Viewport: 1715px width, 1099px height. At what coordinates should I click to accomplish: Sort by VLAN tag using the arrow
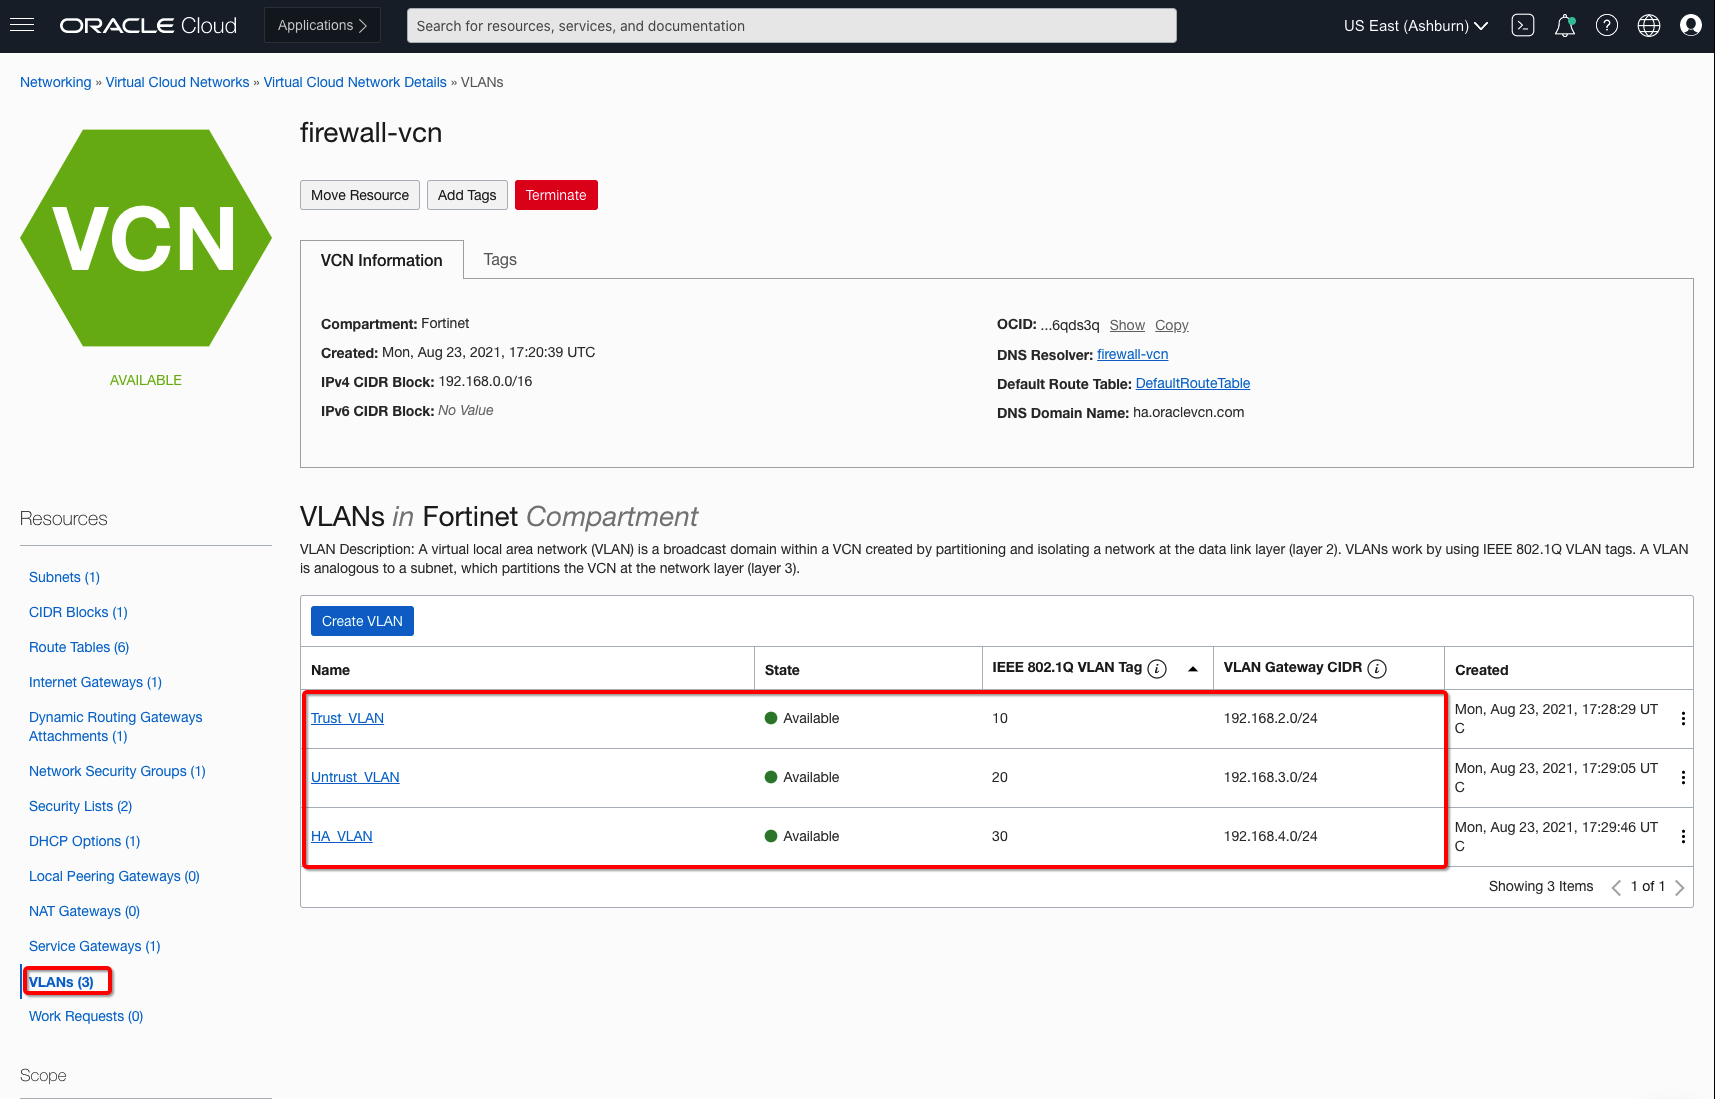tap(1193, 669)
